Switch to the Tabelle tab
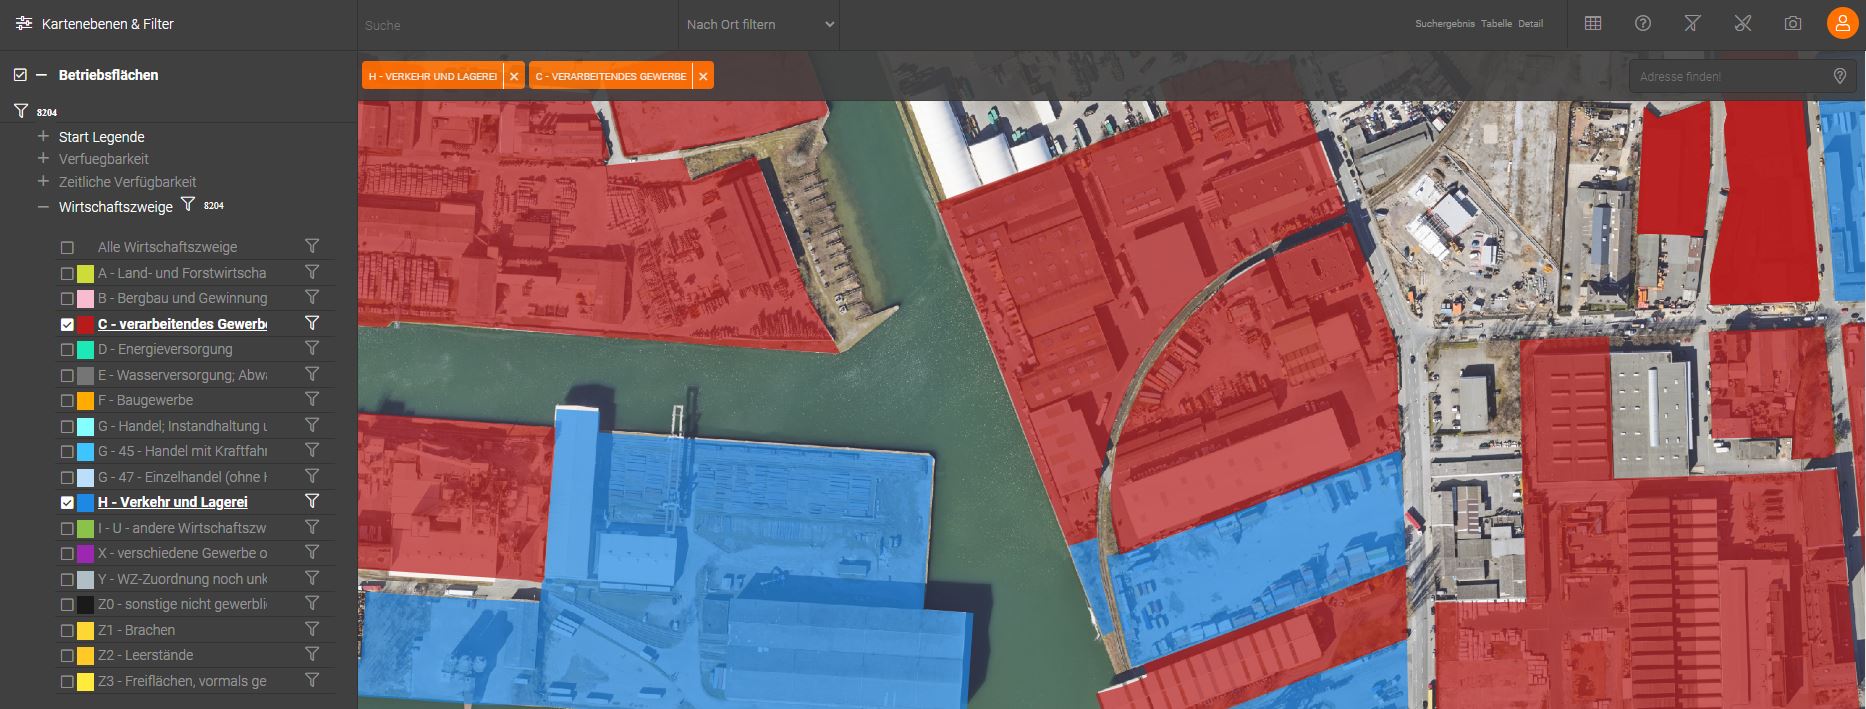The height and width of the screenshot is (709, 1866). 1496,24
